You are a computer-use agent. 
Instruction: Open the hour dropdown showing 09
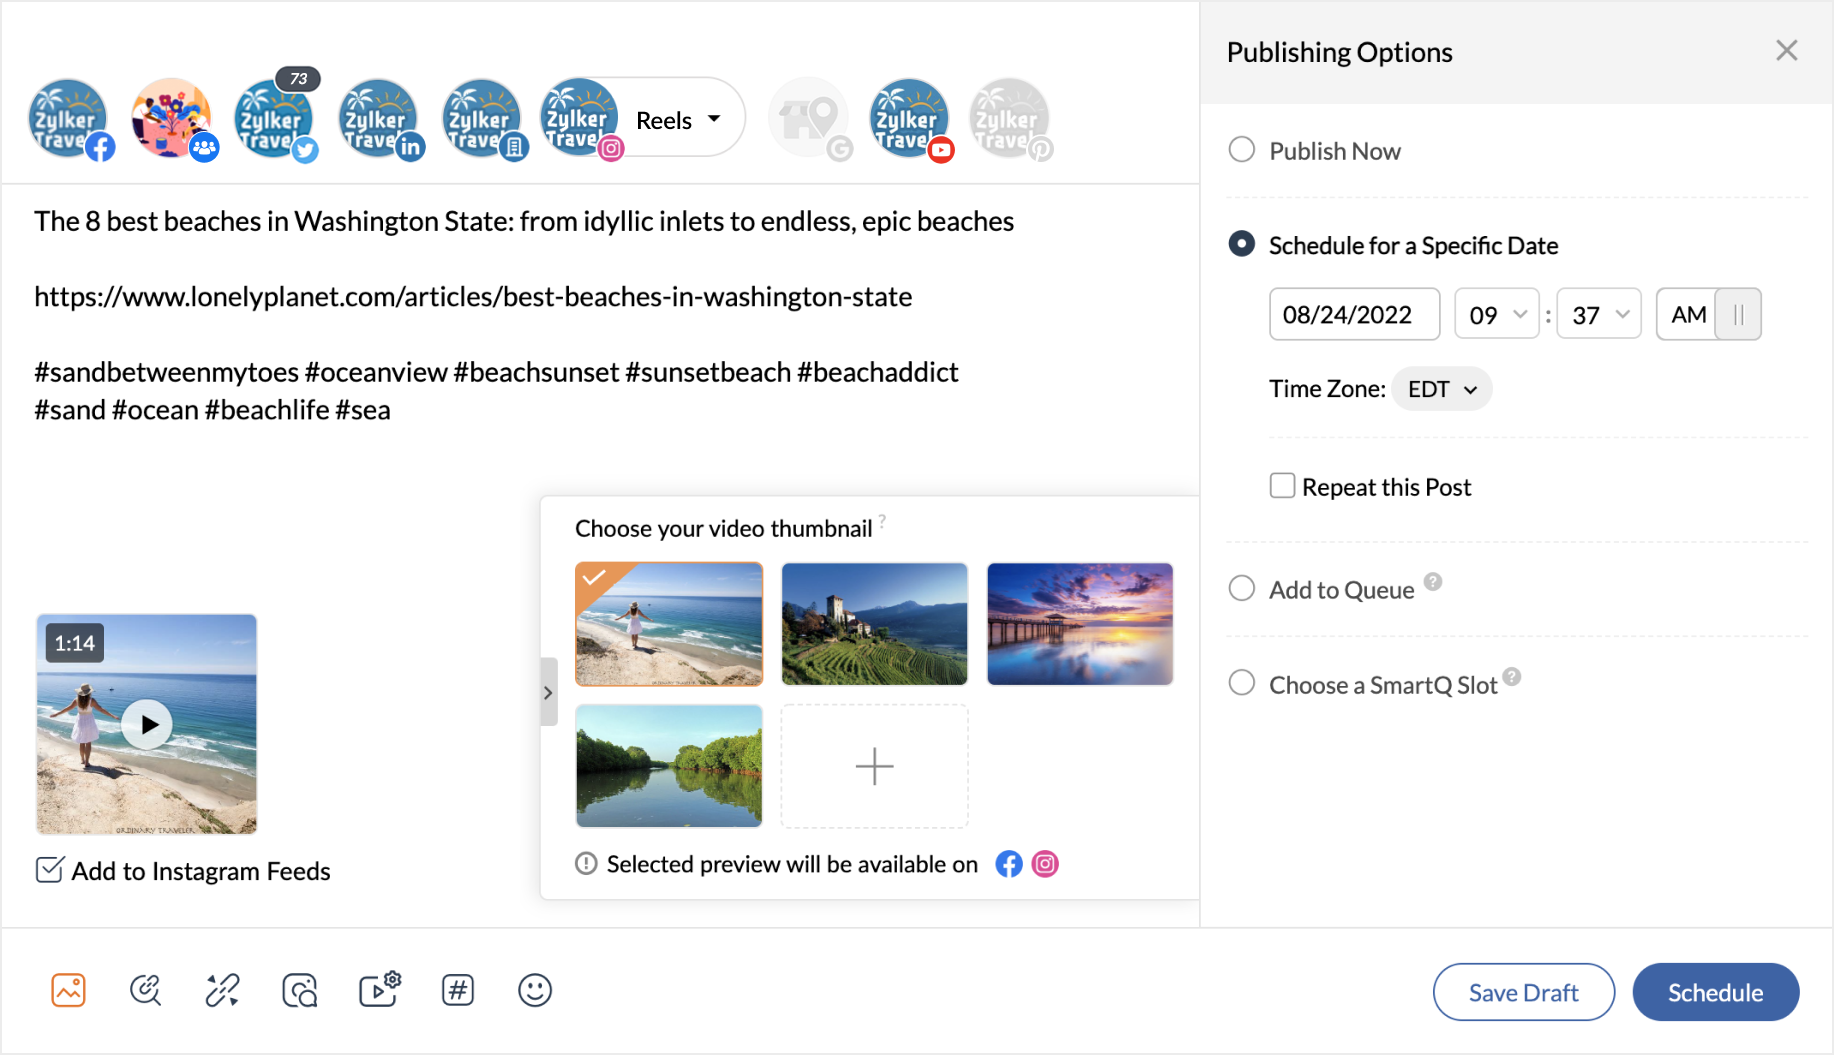click(x=1496, y=315)
